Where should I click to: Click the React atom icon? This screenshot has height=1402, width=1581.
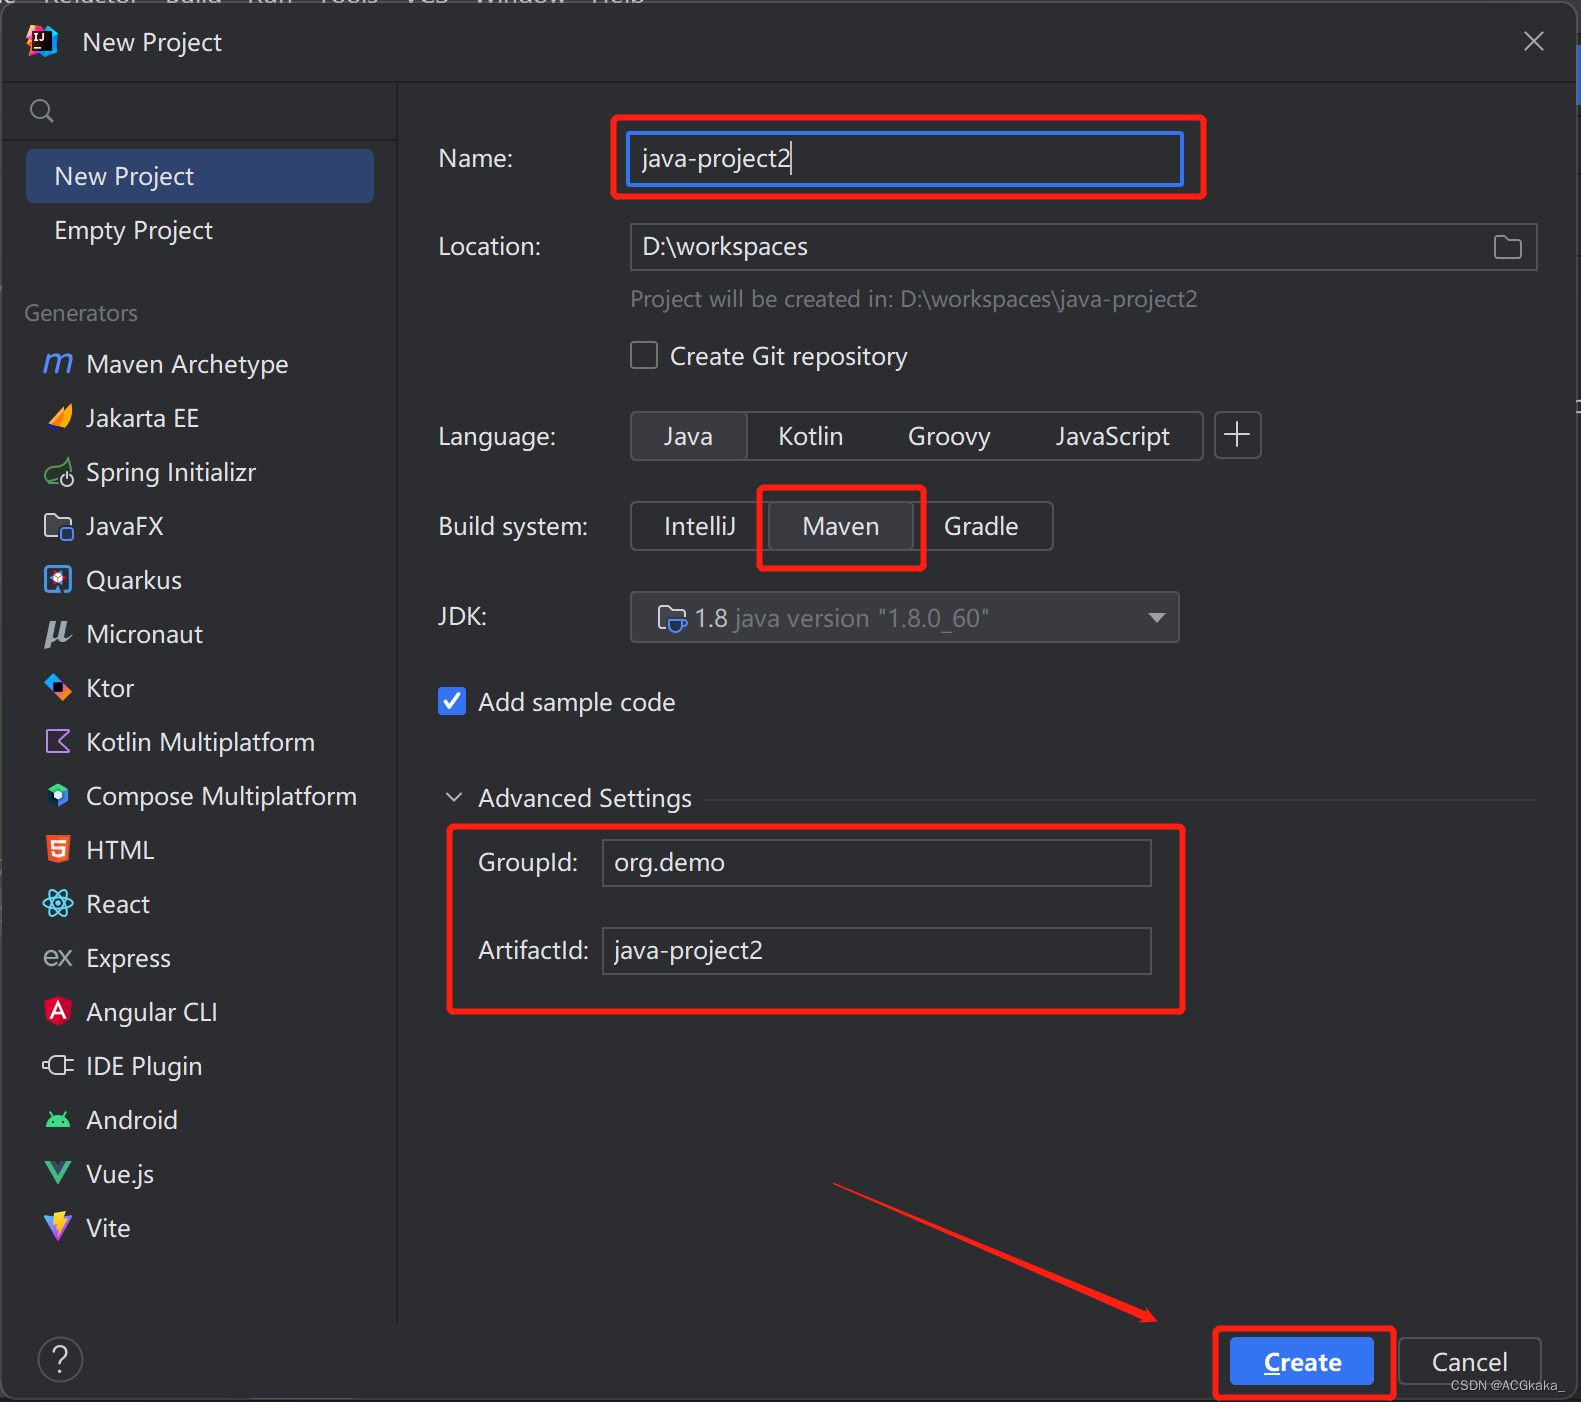(58, 904)
